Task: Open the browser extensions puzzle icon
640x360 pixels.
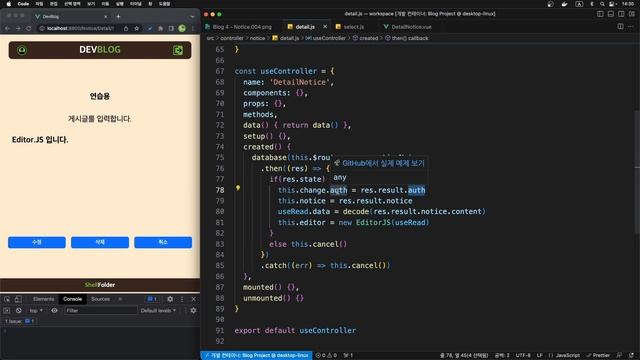Action: [x=160, y=28]
